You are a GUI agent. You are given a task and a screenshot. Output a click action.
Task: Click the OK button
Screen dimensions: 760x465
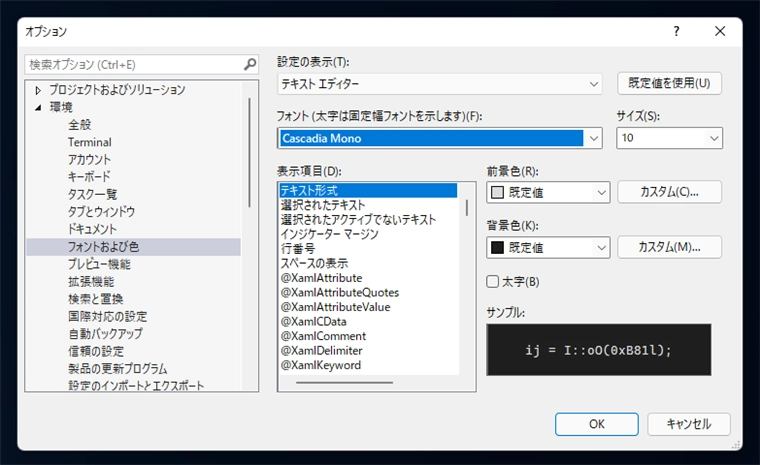(597, 424)
